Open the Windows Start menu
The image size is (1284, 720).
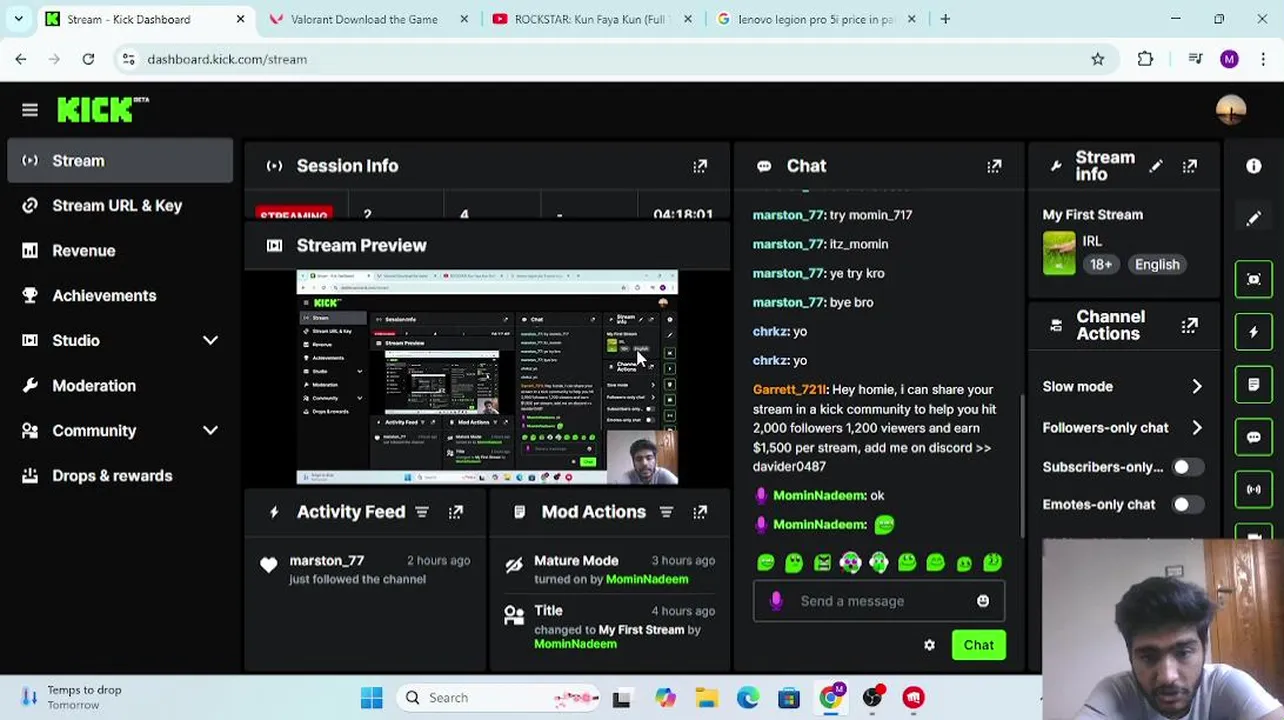click(x=372, y=698)
